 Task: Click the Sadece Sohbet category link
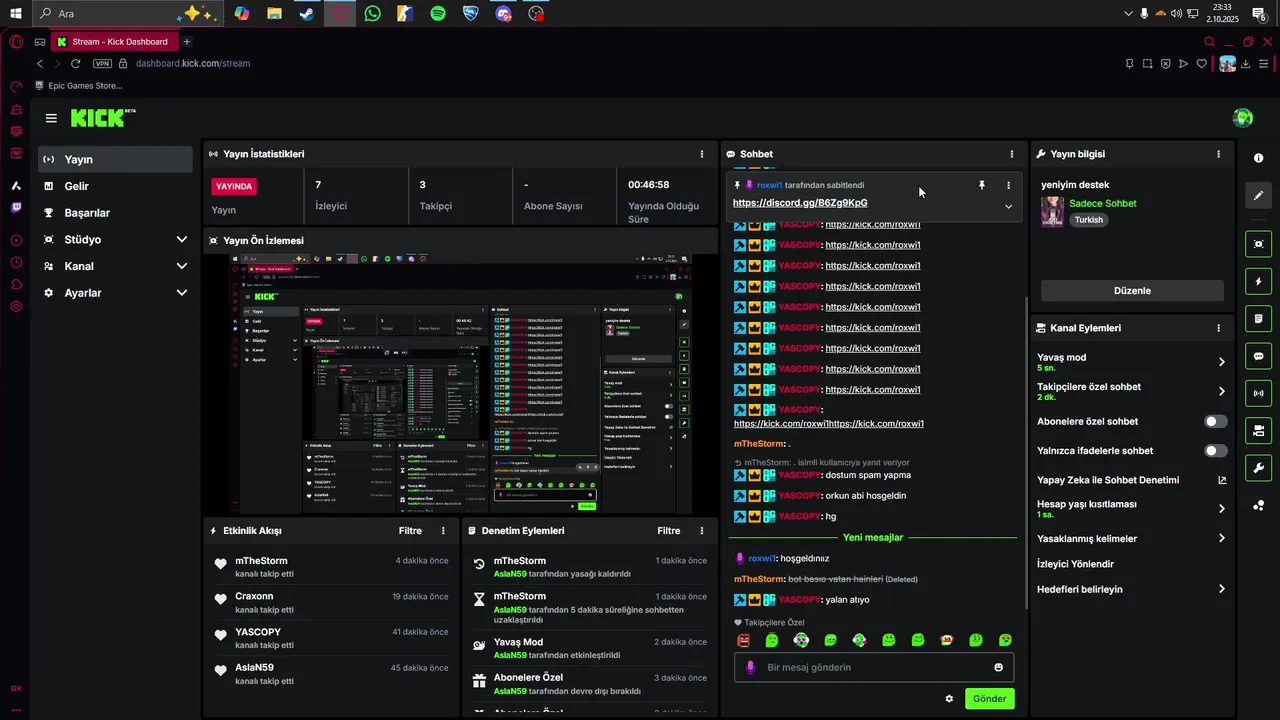(1103, 203)
